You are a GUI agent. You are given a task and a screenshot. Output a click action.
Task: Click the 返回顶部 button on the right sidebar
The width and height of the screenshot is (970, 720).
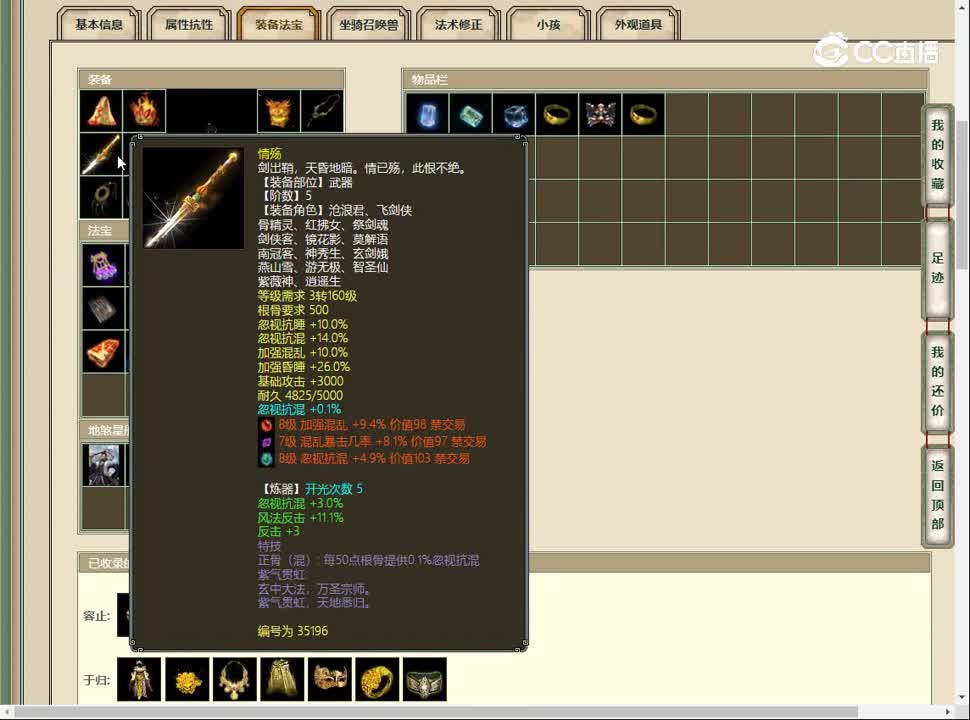point(936,495)
